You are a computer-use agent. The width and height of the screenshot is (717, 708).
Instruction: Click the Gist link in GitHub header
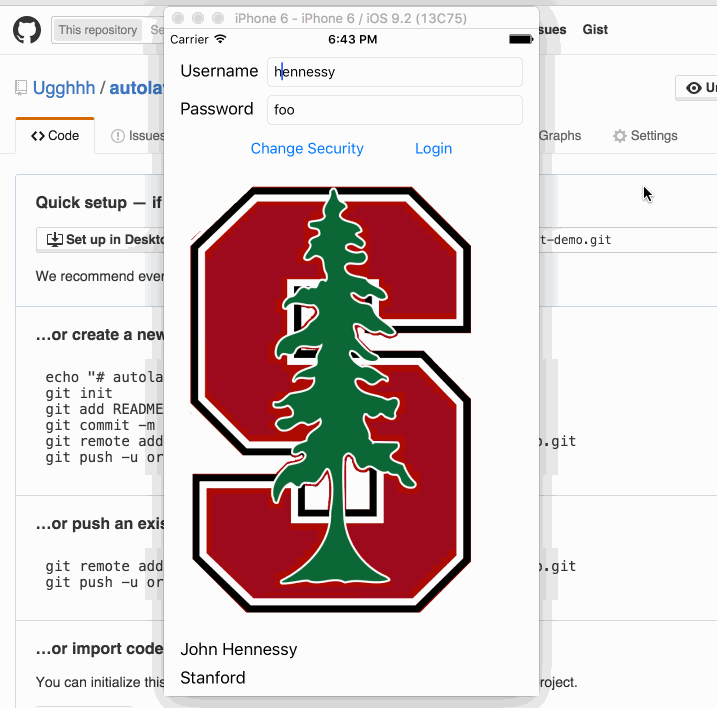pos(595,30)
